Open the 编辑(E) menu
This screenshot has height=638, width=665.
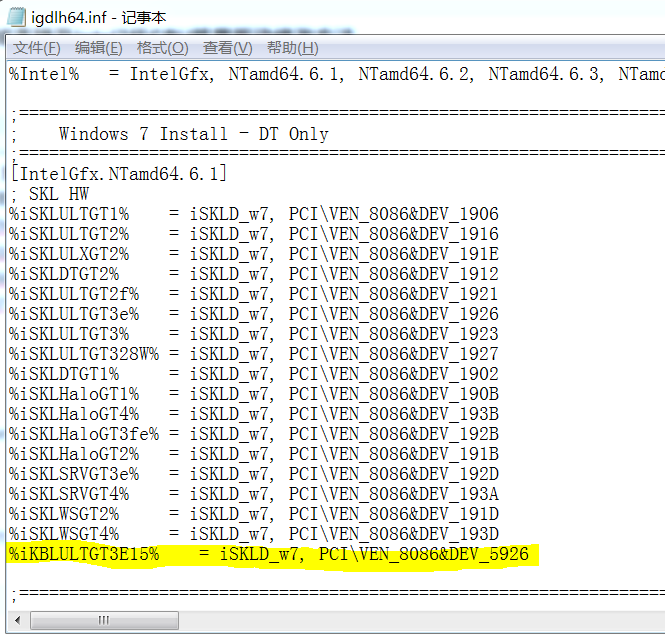pos(99,48)
